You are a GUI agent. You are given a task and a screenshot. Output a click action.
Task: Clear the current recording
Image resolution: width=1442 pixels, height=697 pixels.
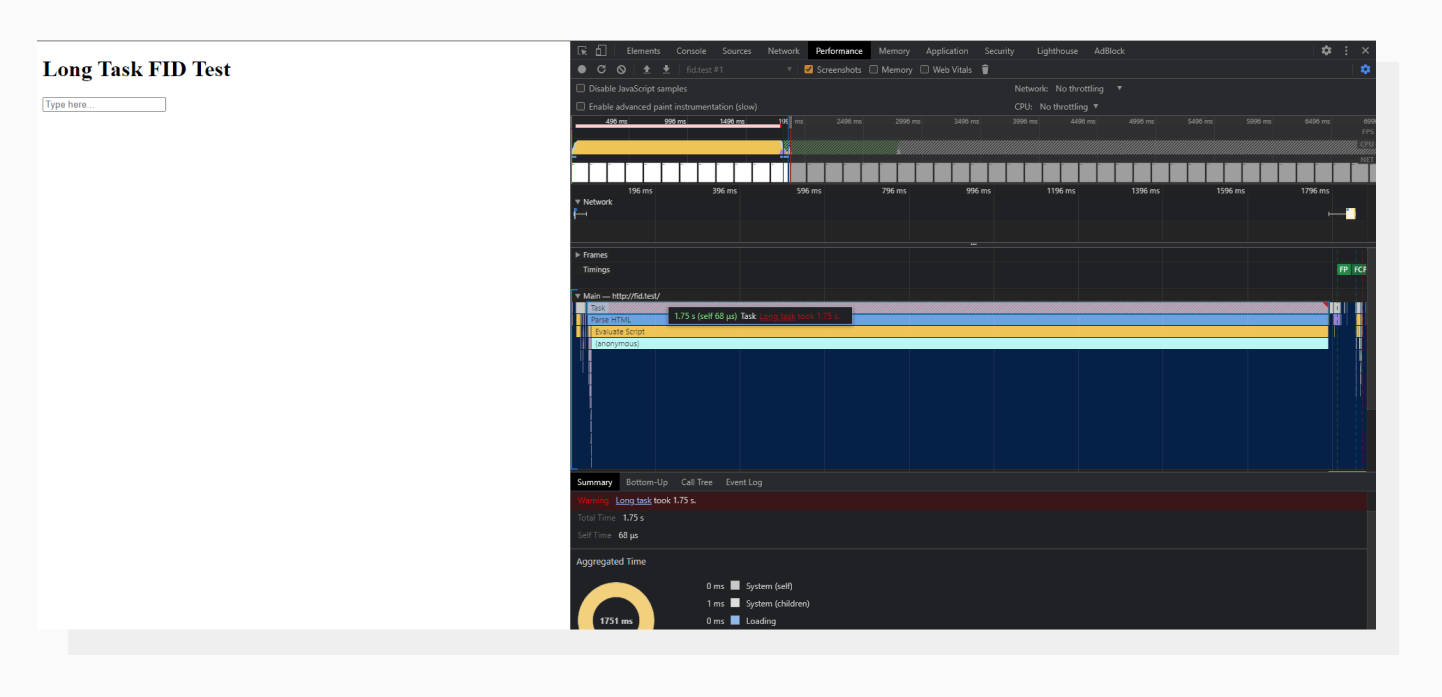click(x=621, y=69)
